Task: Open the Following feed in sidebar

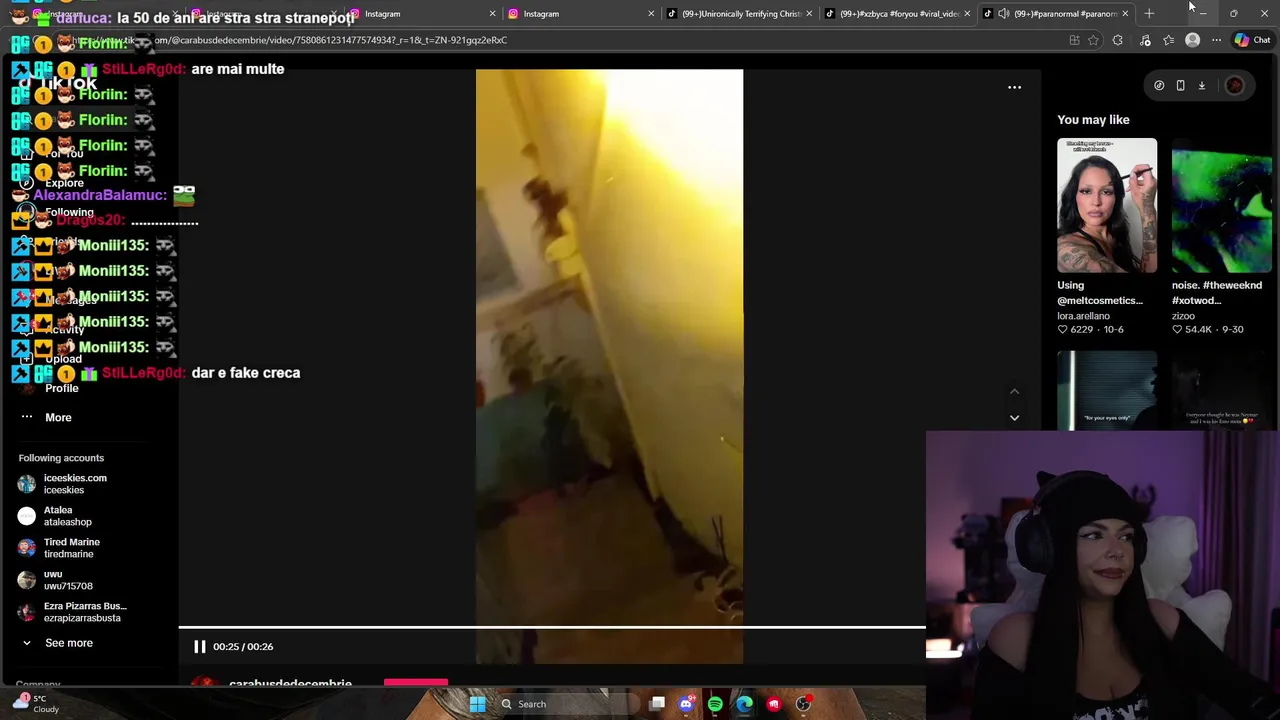Action: pos(69,212)
